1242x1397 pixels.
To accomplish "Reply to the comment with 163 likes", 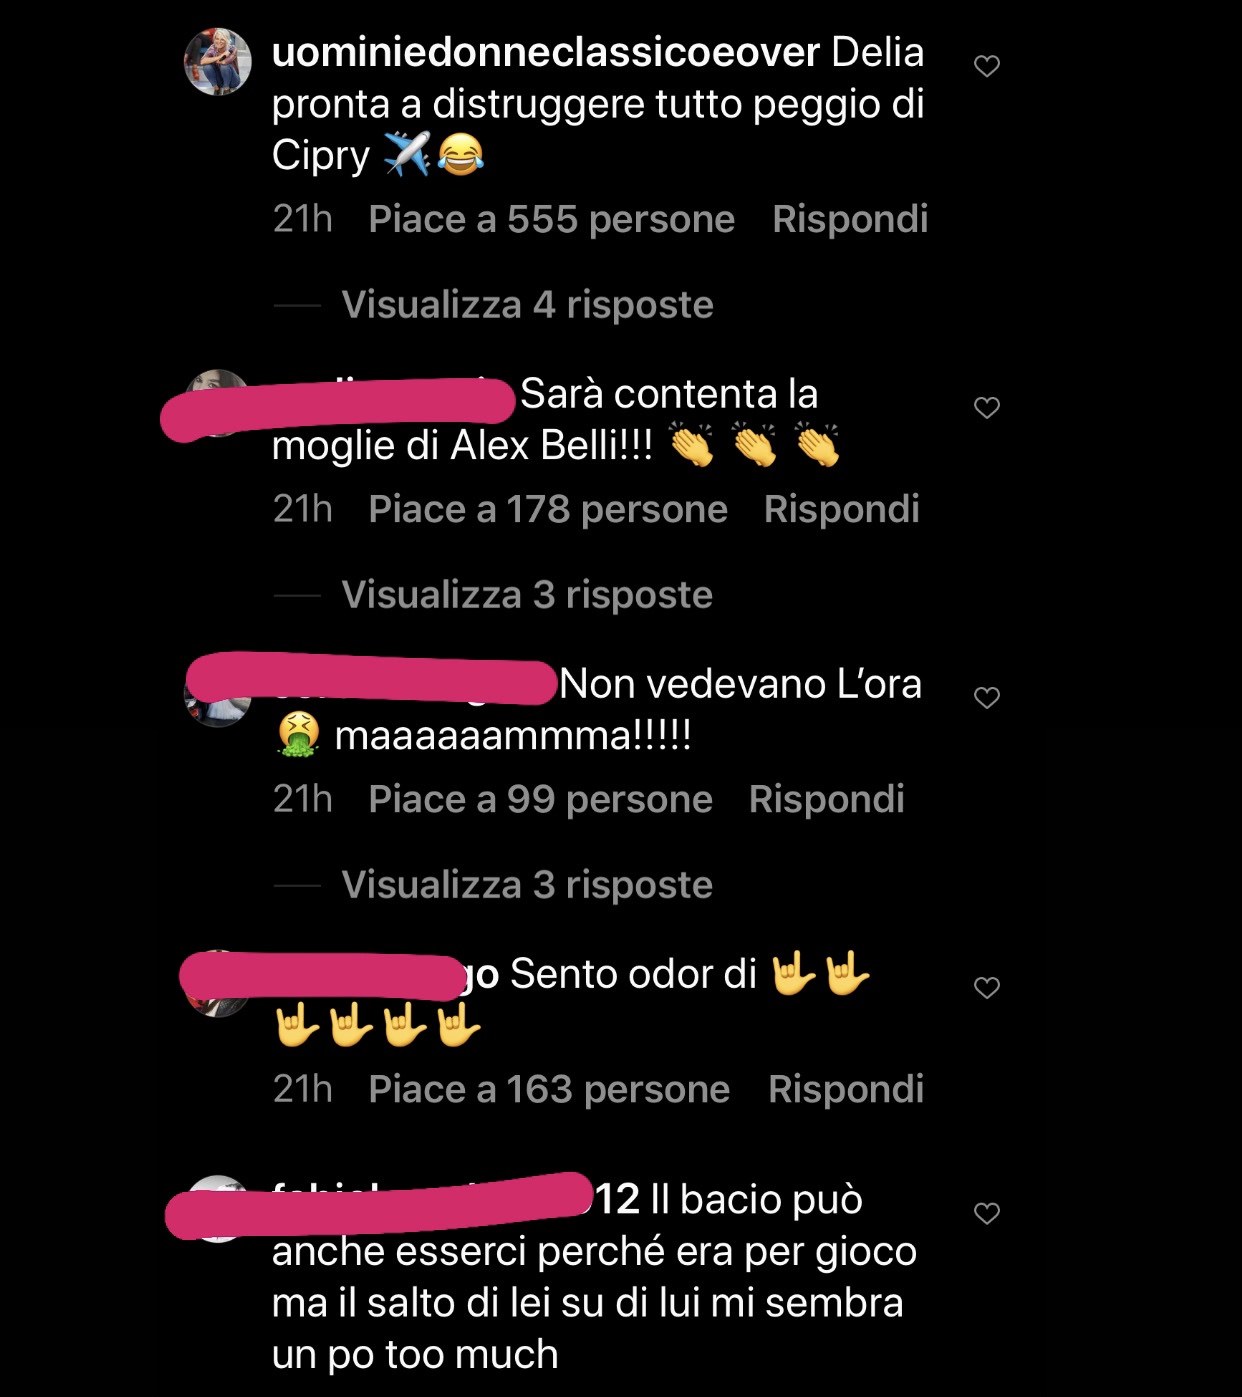I will coord(846,1089).
